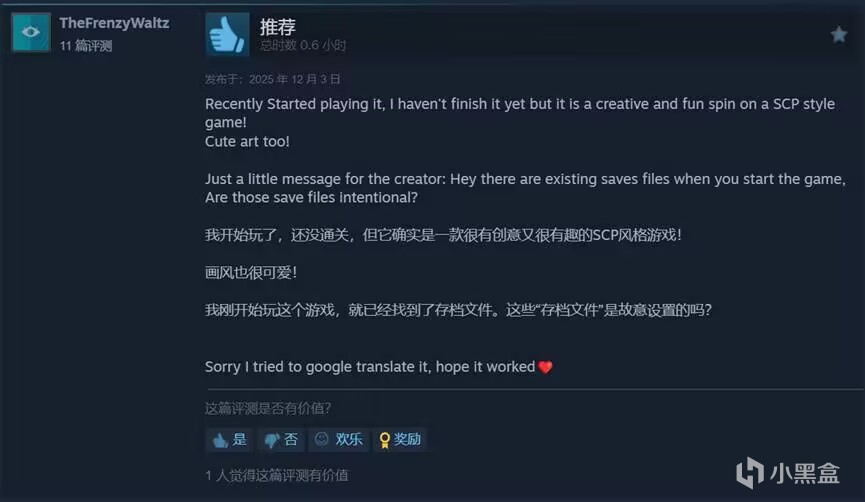
Task: Mark the review as 欢乐 funny
Action: [338, 440]
